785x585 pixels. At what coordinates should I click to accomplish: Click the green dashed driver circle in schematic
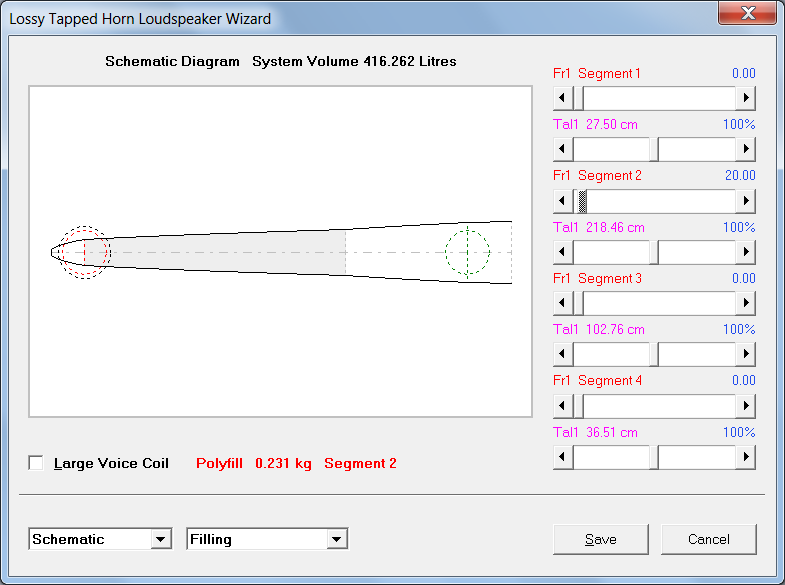[x=468, y=252]
